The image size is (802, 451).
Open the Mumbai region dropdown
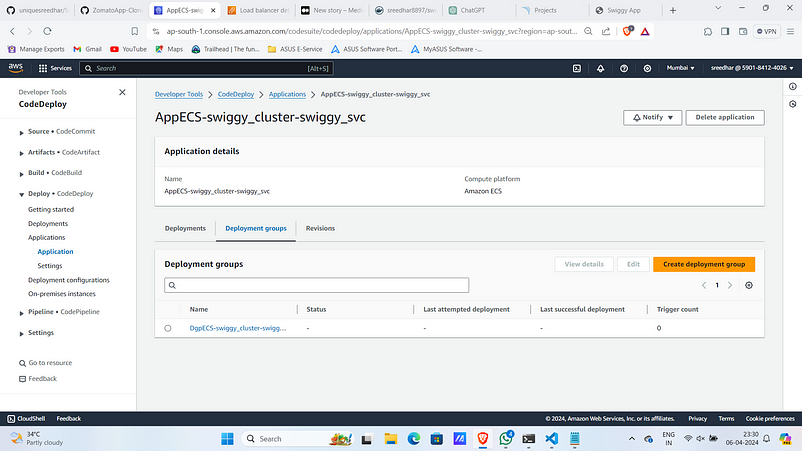(680, 68)
